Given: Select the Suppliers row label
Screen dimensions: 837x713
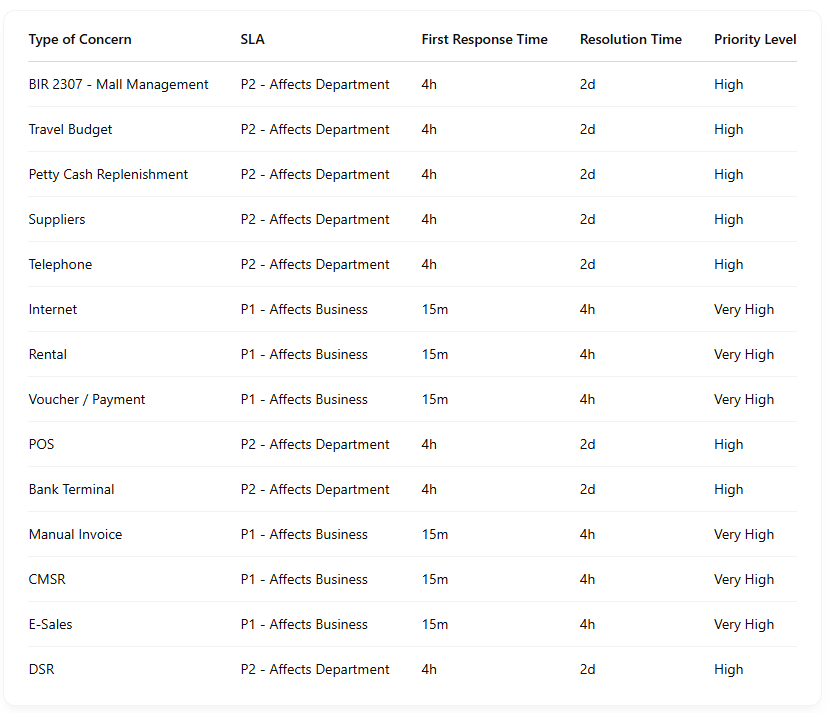Looking at the screenshot, I should click(x=57, y=220).
